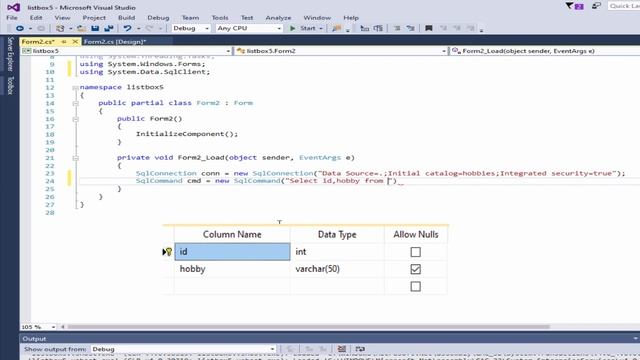This screenshot has width=640, height=360.
Task: Click the Start debugging button
Action: (303, 28)
